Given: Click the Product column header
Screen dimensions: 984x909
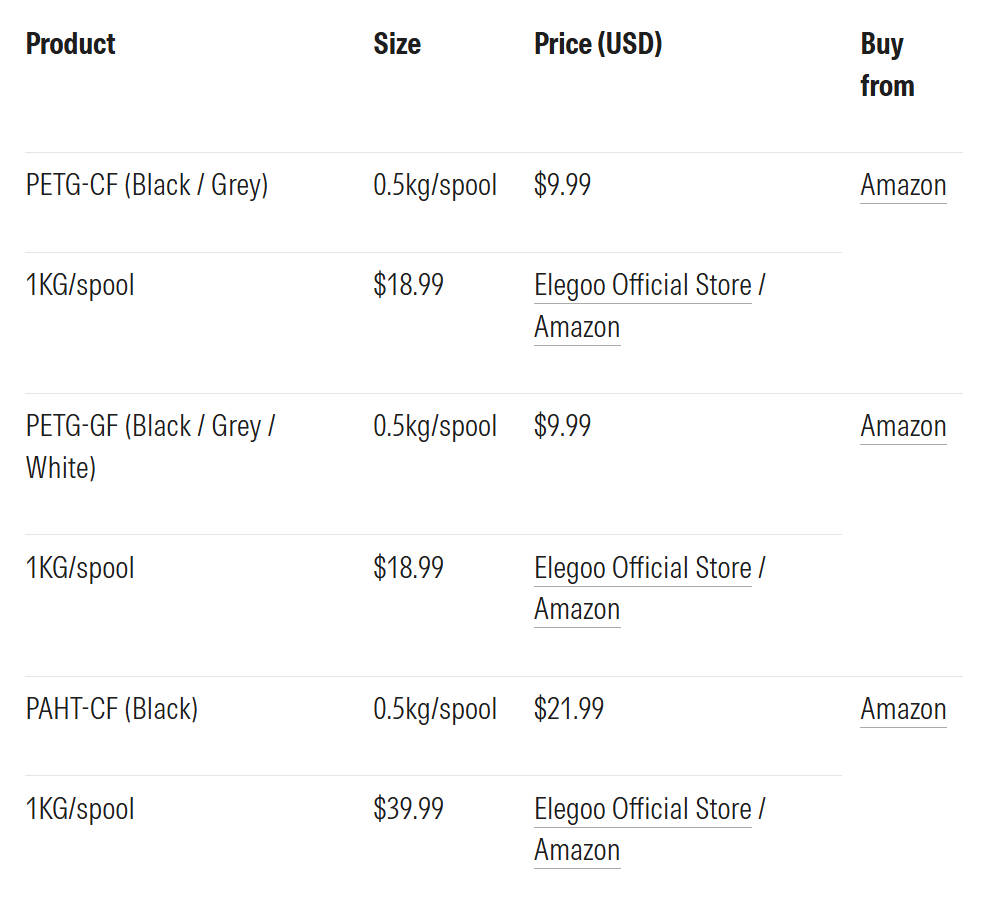Looking at the screenshot, I should (71, 45).
